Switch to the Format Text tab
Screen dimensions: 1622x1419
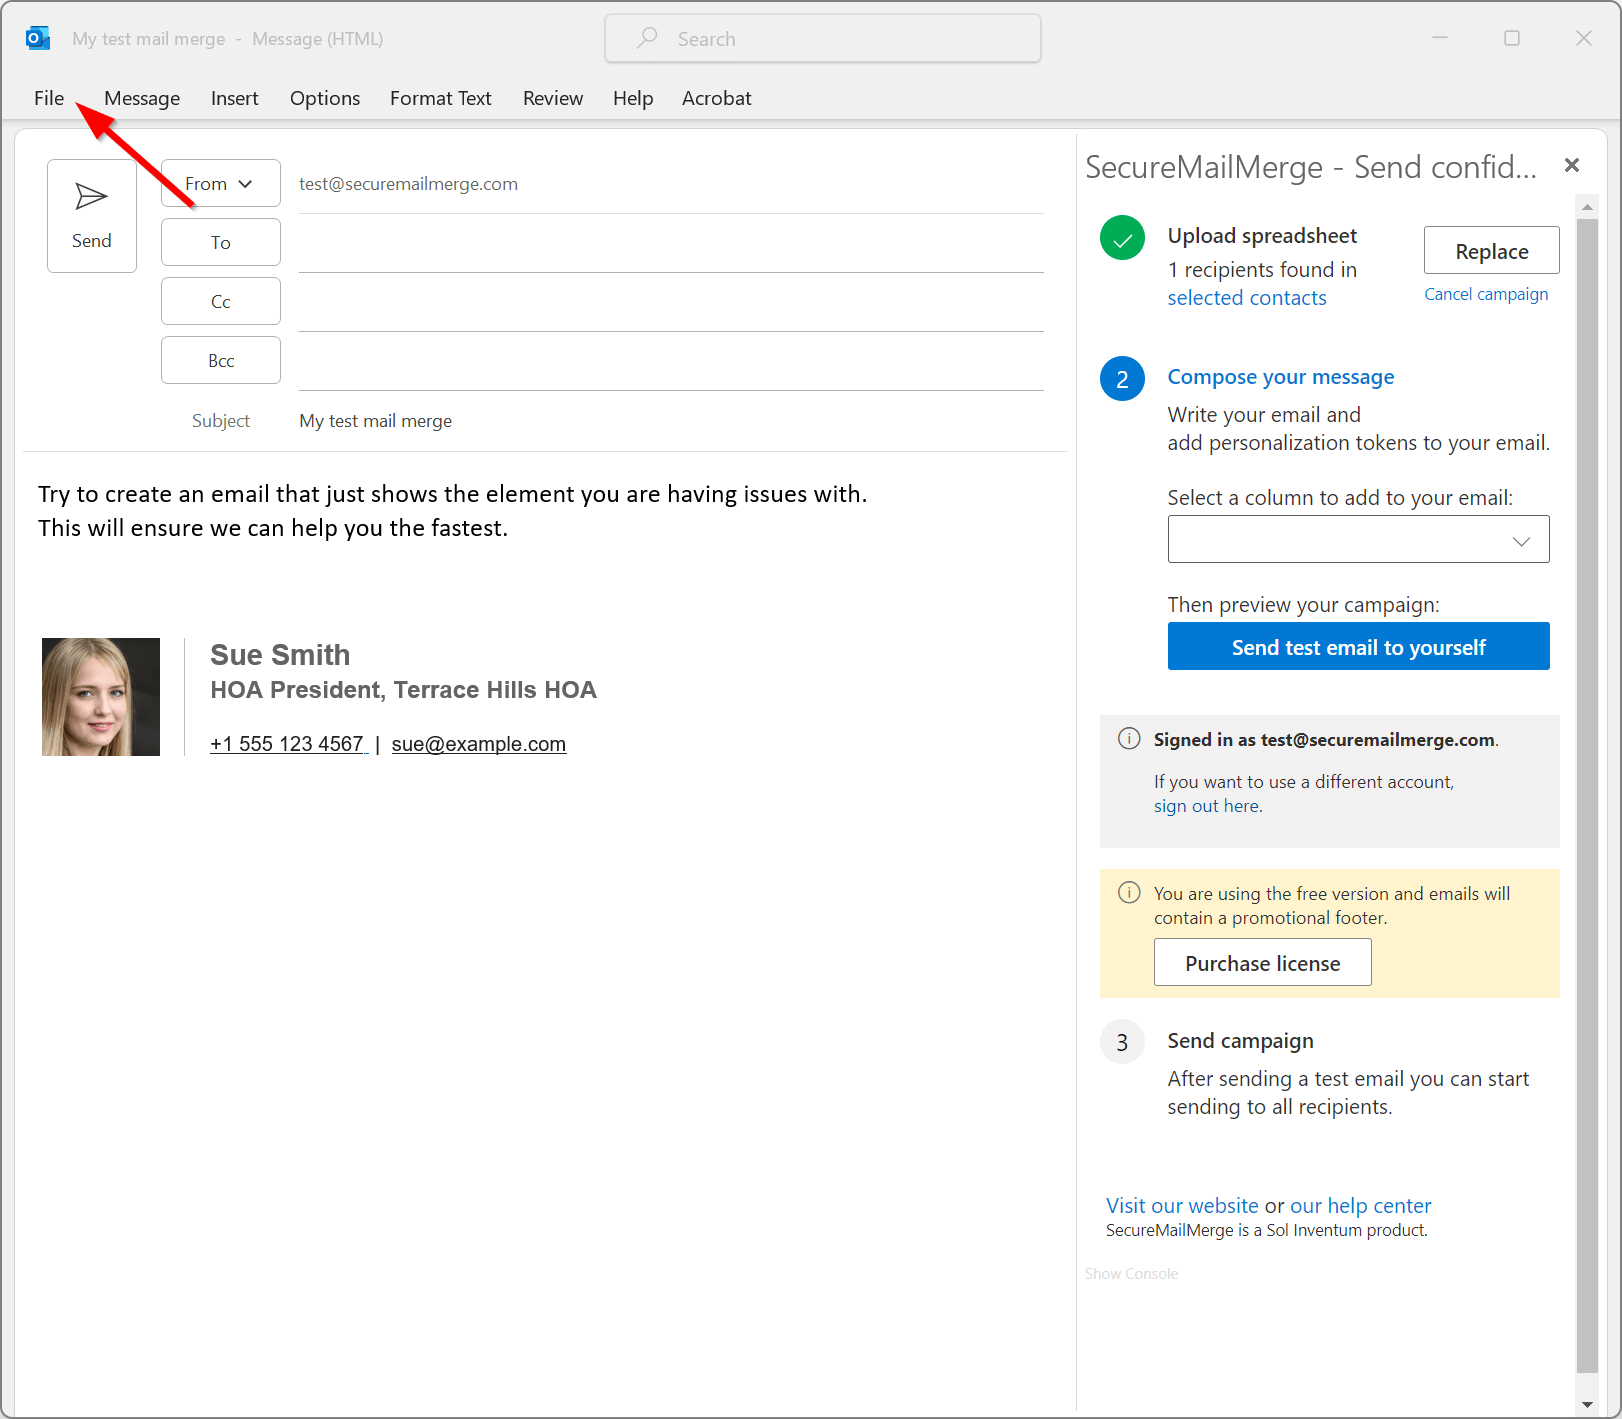click(440, 98)
